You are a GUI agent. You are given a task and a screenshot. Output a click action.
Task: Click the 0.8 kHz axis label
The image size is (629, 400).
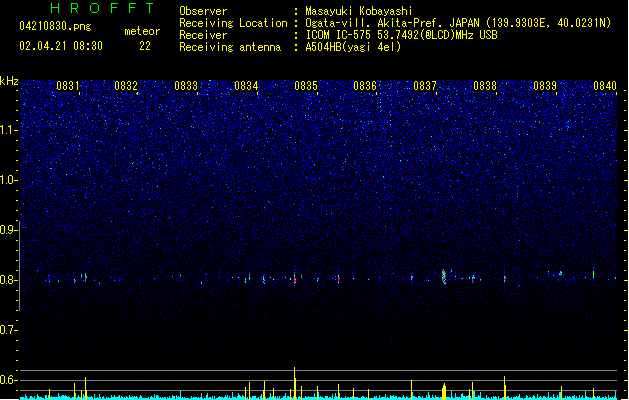[x=8, y=280]
